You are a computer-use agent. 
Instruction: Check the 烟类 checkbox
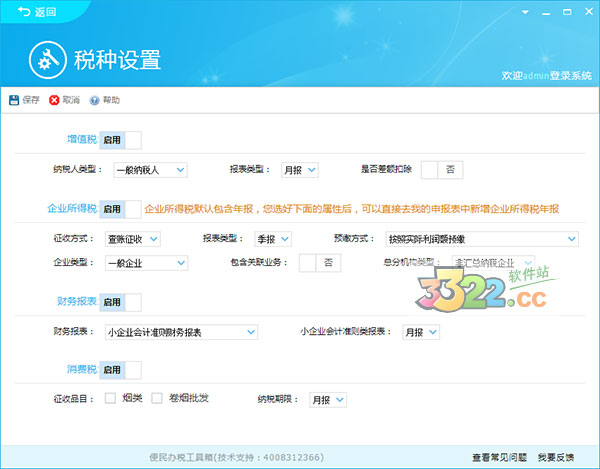coord(111,398)
